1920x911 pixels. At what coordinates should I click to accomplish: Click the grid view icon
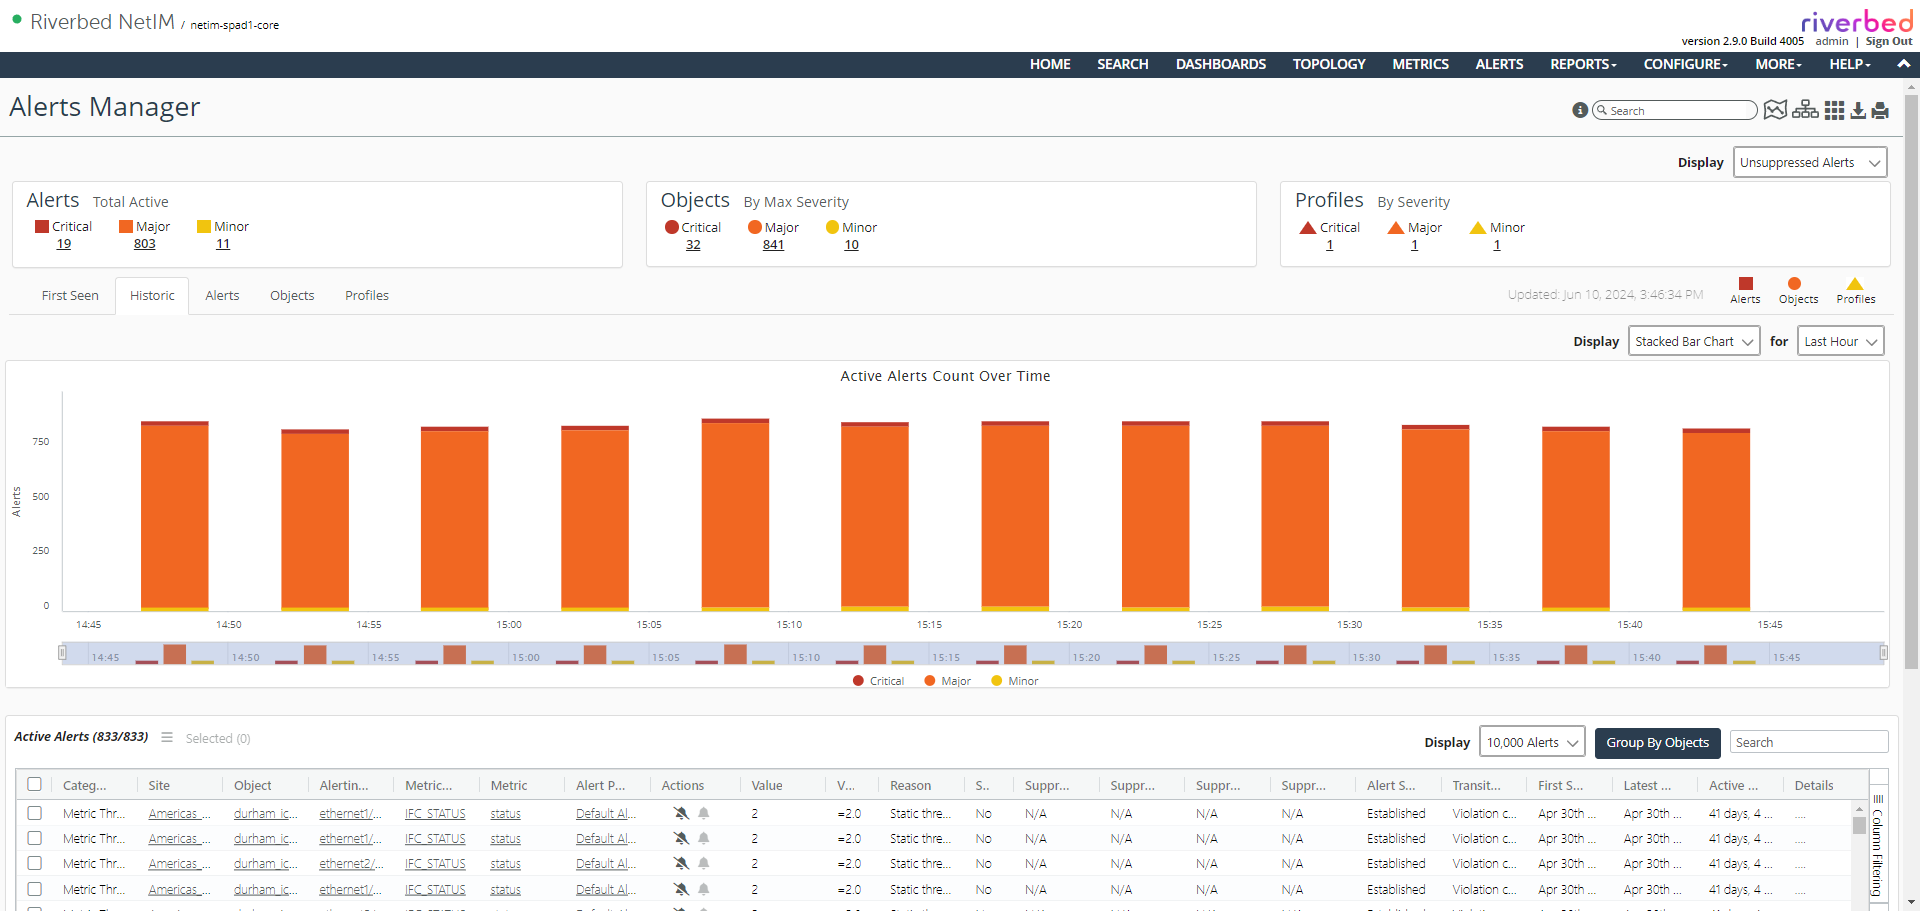tap(1834, 110)
